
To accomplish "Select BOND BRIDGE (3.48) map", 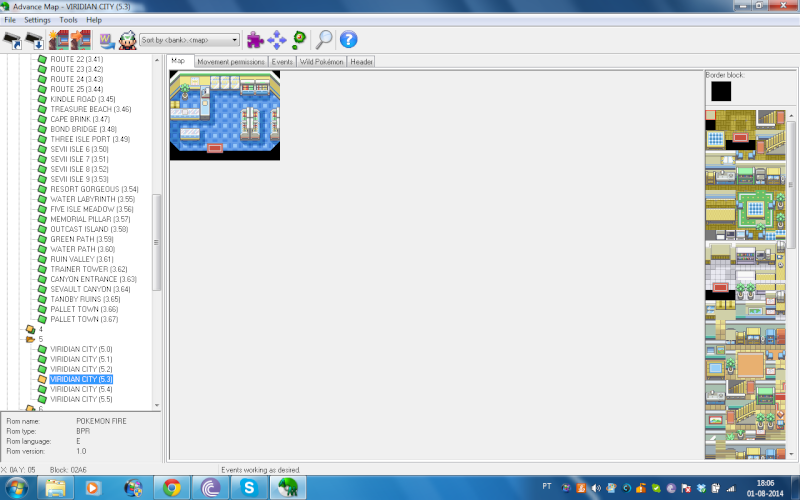I will (x=84, y=129).
